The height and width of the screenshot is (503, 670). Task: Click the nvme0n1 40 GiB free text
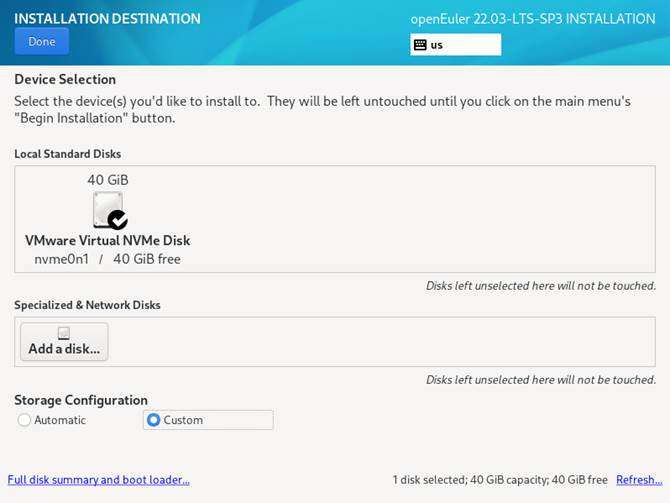click(x=107, y=259)
